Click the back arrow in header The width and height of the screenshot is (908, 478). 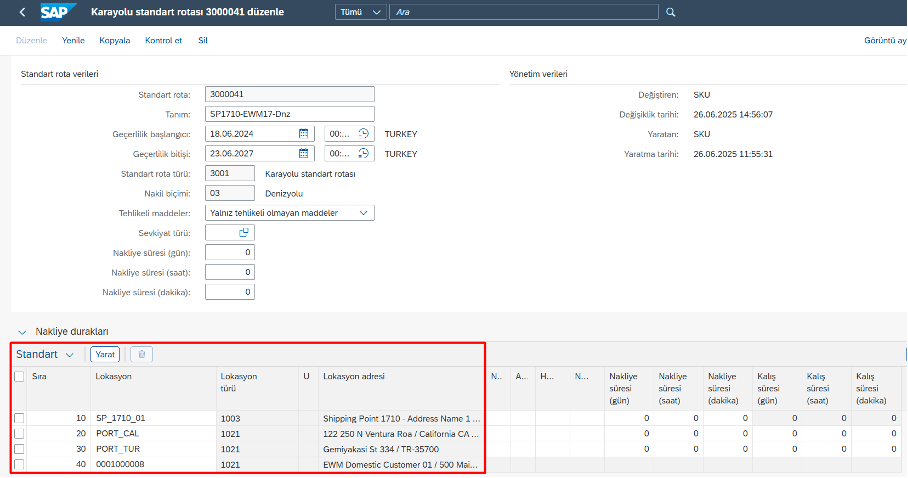22,12
